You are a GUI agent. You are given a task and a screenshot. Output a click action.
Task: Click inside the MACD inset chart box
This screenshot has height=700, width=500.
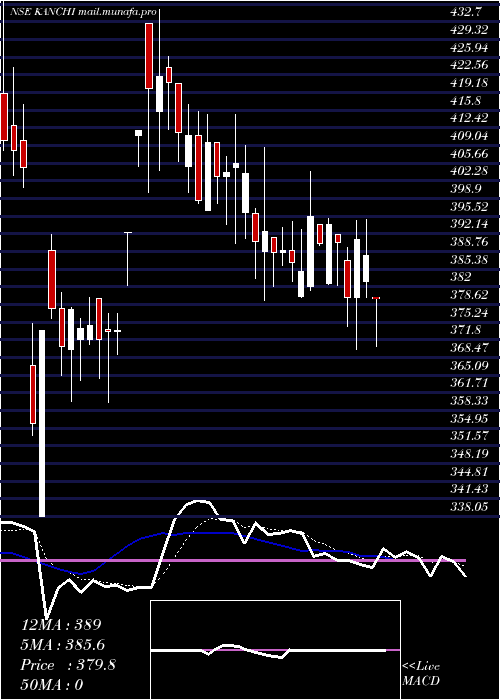275,650
